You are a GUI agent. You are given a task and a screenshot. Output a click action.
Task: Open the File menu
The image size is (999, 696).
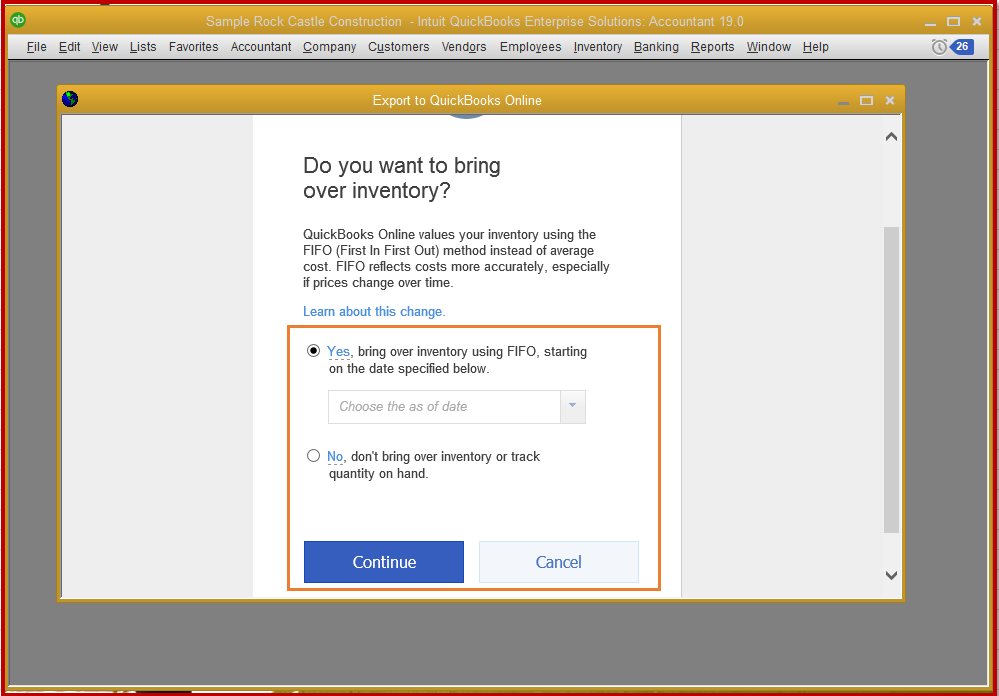coord(36,47)
